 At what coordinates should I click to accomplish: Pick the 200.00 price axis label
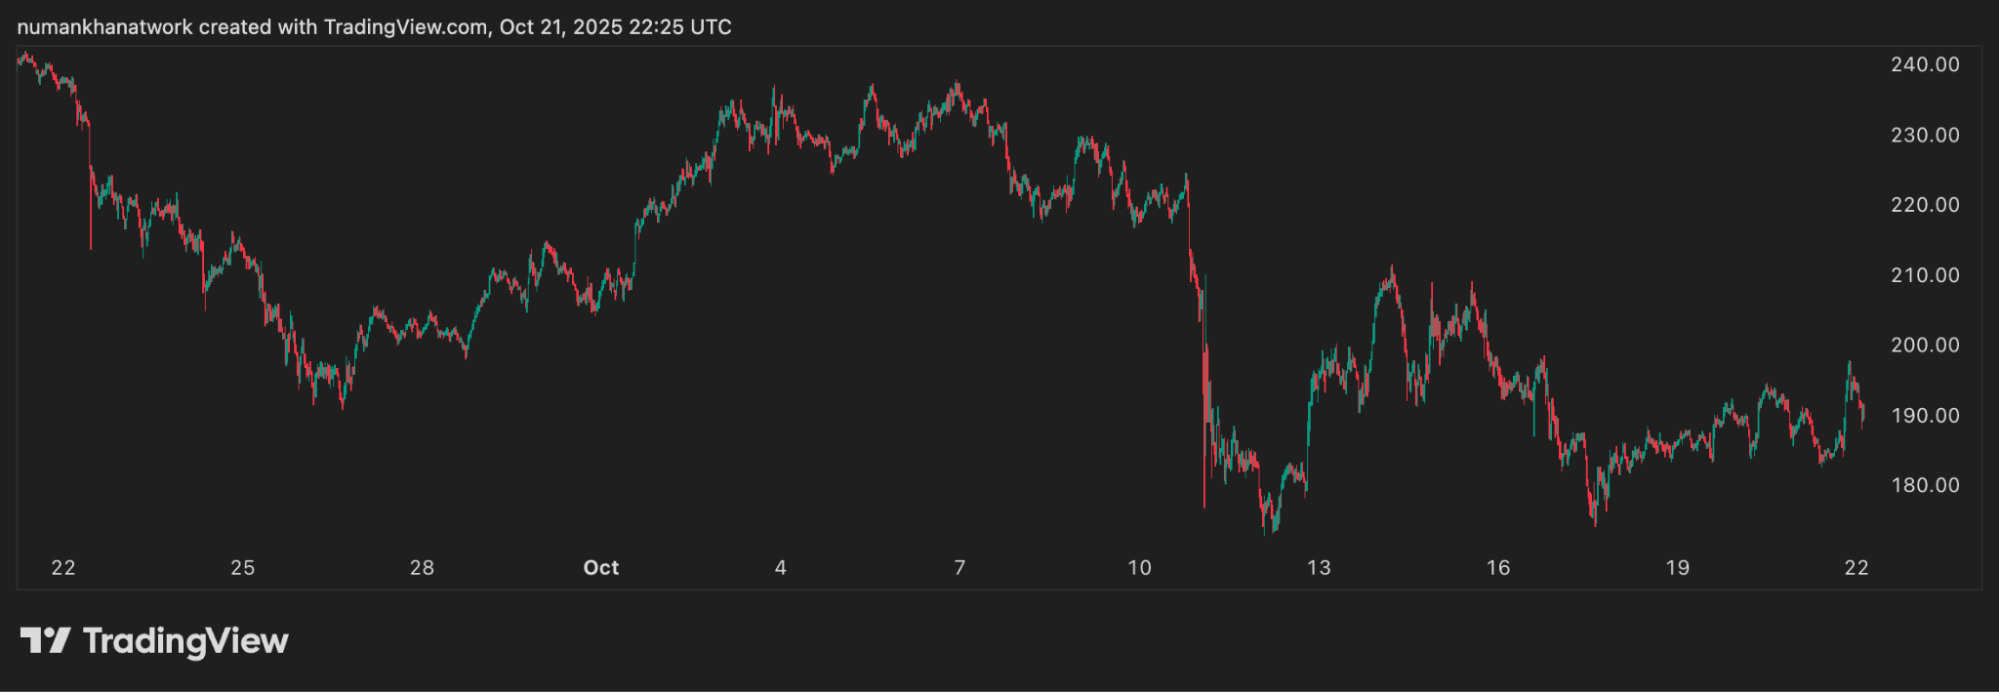pyautogui.click(x=1924, y=344)
